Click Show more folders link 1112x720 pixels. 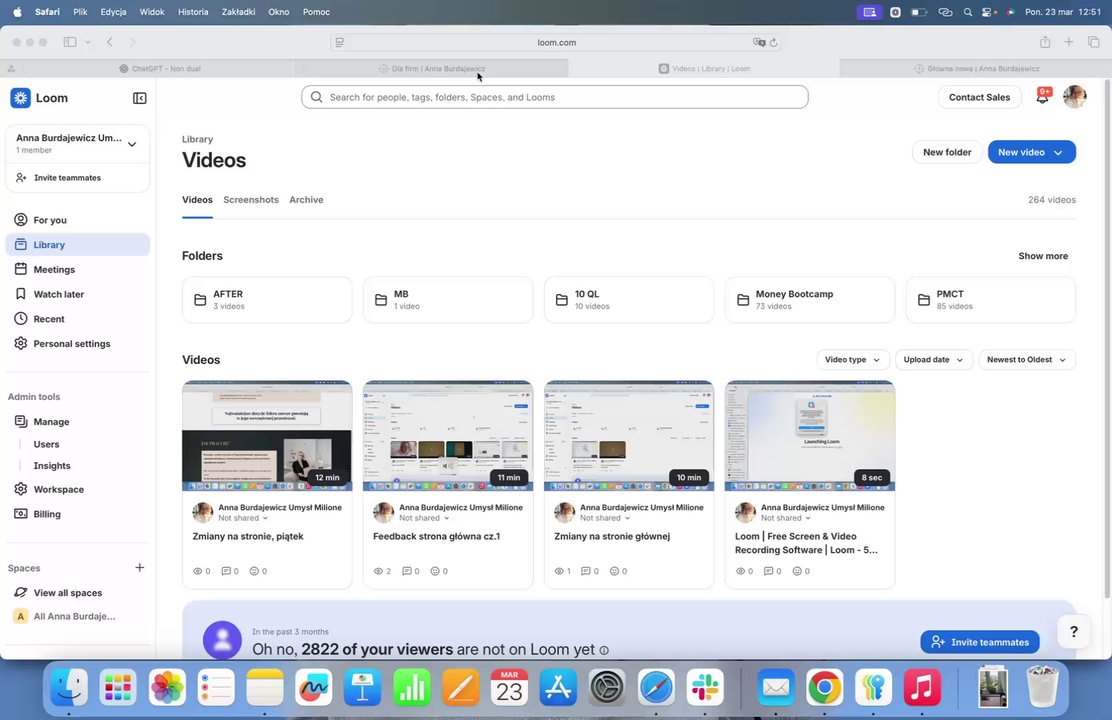tap(1043, 256)
